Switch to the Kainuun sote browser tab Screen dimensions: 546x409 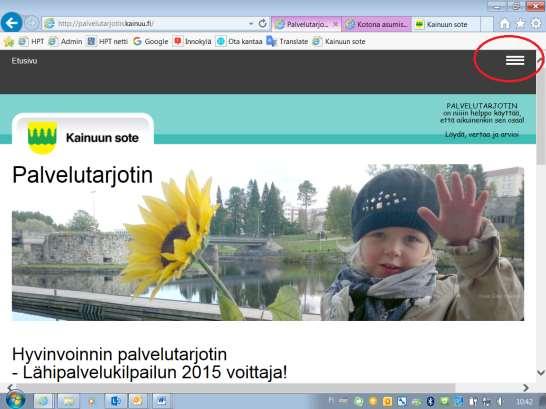pos(446,24)
